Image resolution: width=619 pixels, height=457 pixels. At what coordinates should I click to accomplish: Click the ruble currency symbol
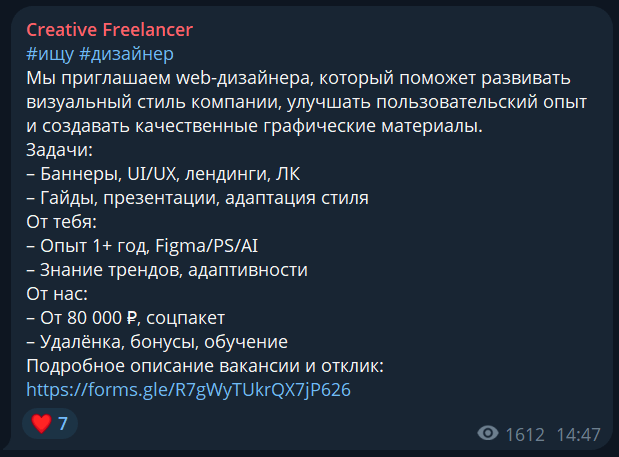131,318
